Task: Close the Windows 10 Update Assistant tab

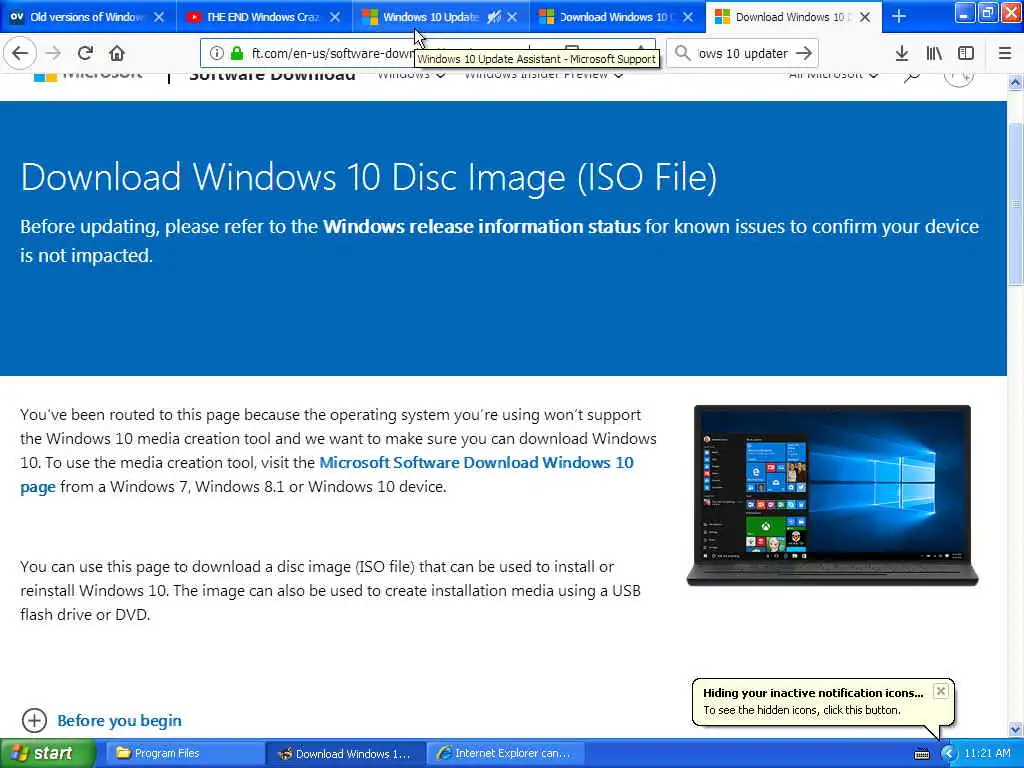Action: point(512,17)
